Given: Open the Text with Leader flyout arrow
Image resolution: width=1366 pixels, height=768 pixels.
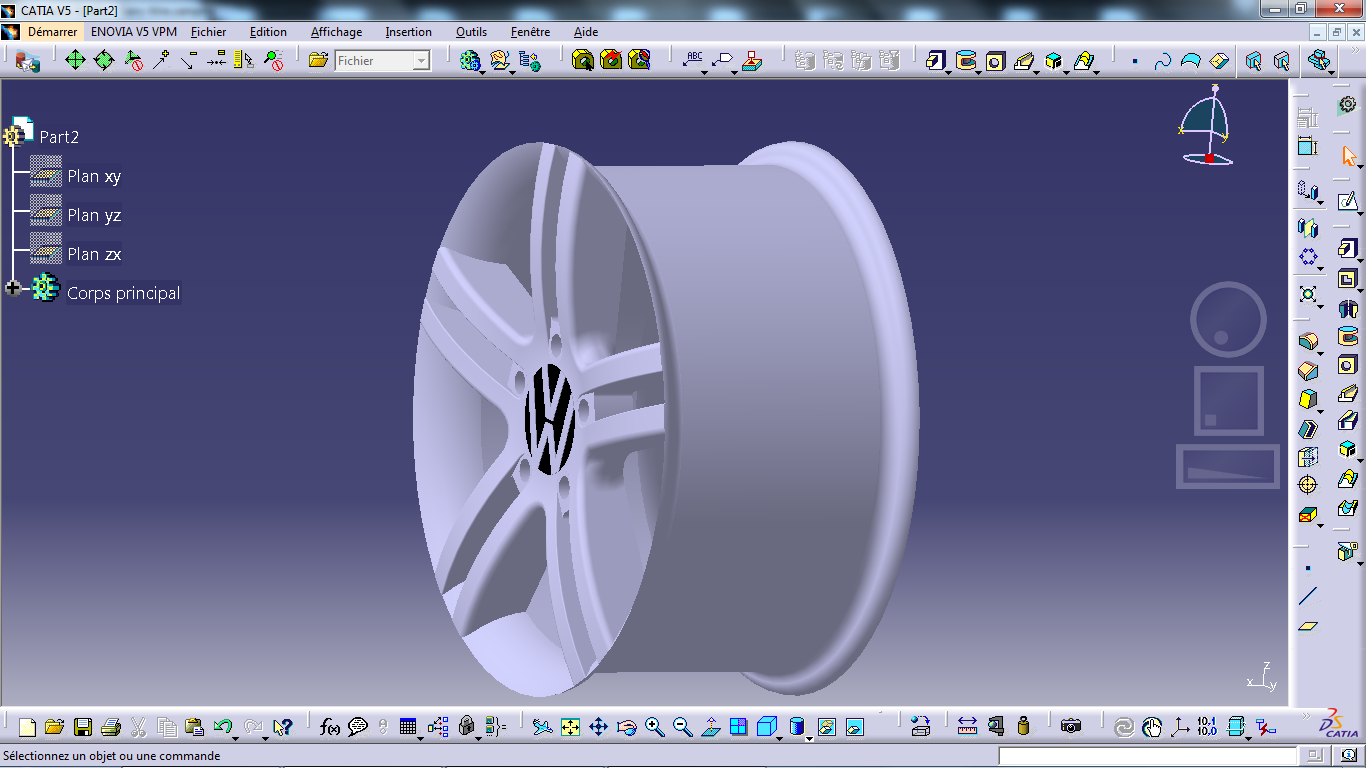Looking at the screenshot, I should point(704,72).
